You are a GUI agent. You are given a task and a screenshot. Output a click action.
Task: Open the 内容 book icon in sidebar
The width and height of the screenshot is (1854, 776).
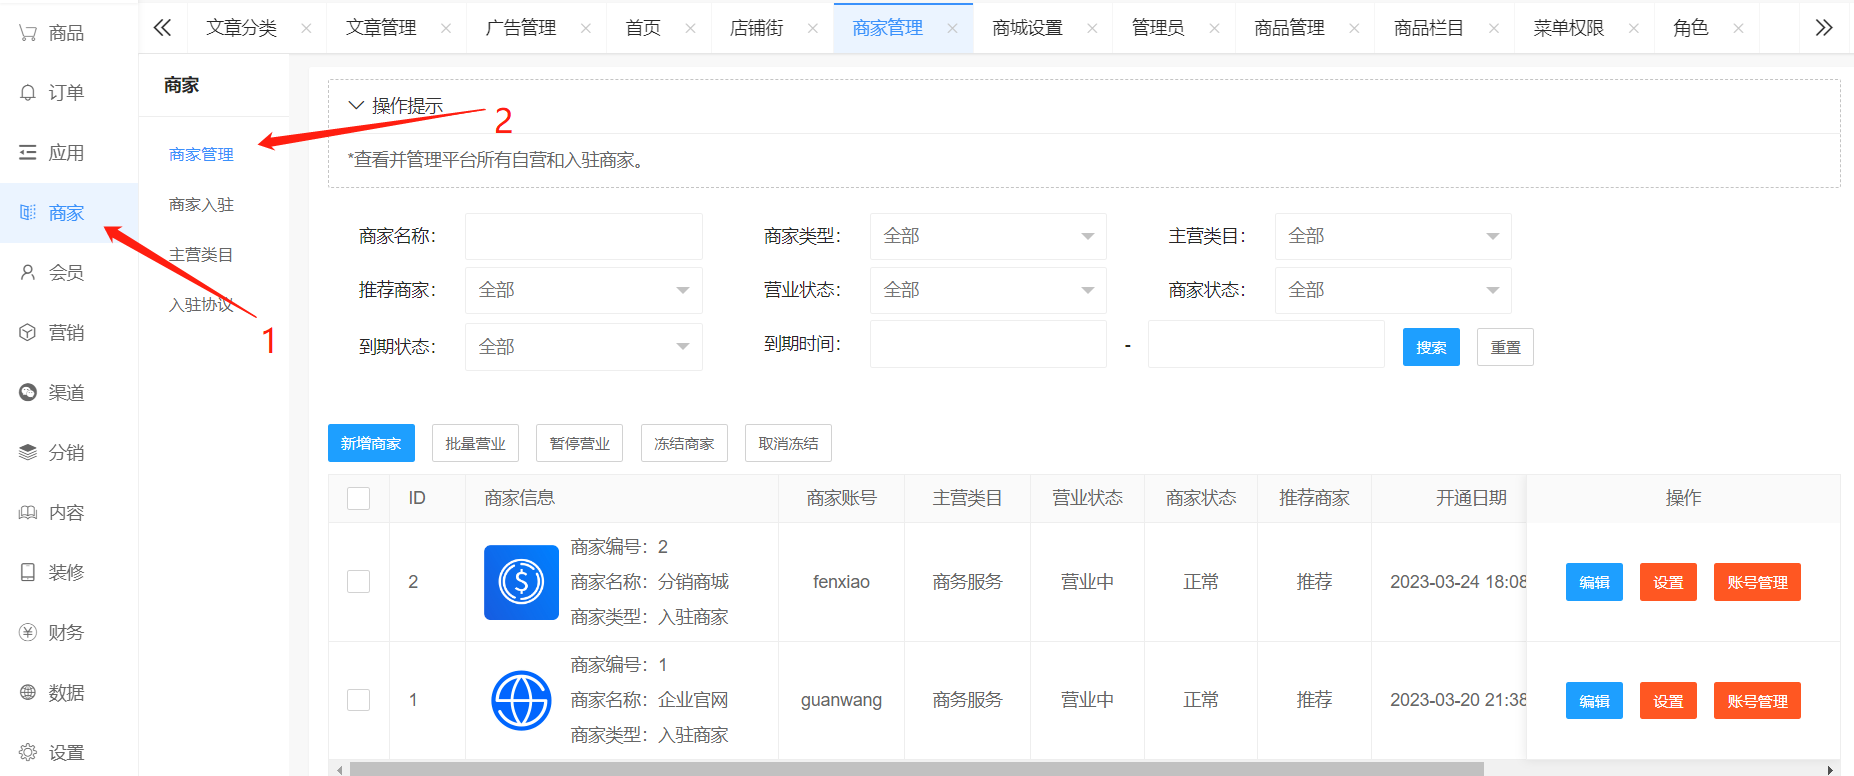click(28, 513)
